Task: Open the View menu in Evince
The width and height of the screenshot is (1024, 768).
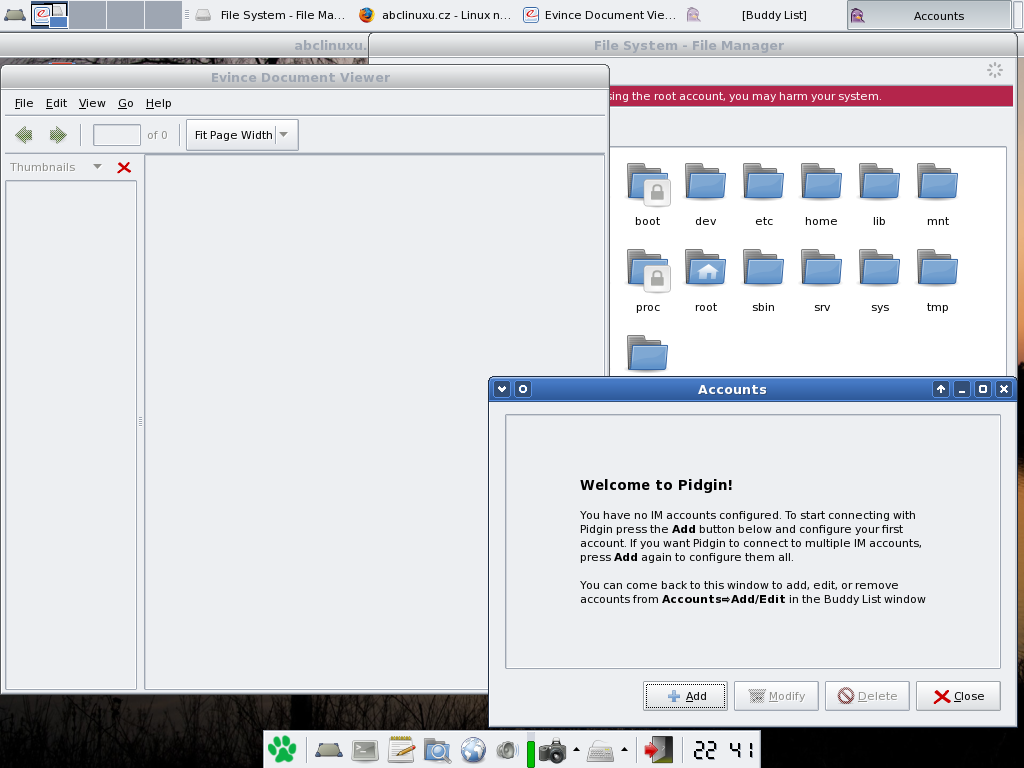Action: 92,103
